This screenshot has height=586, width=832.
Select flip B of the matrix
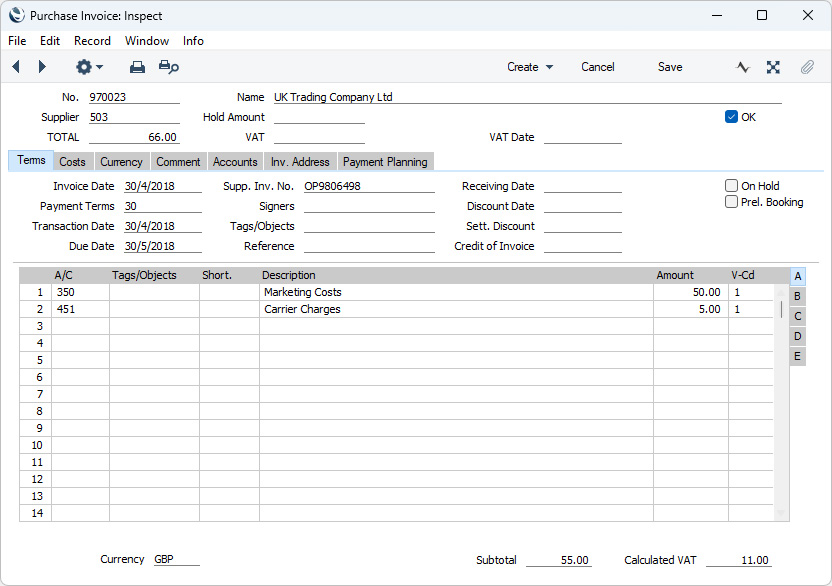point(798,296)
